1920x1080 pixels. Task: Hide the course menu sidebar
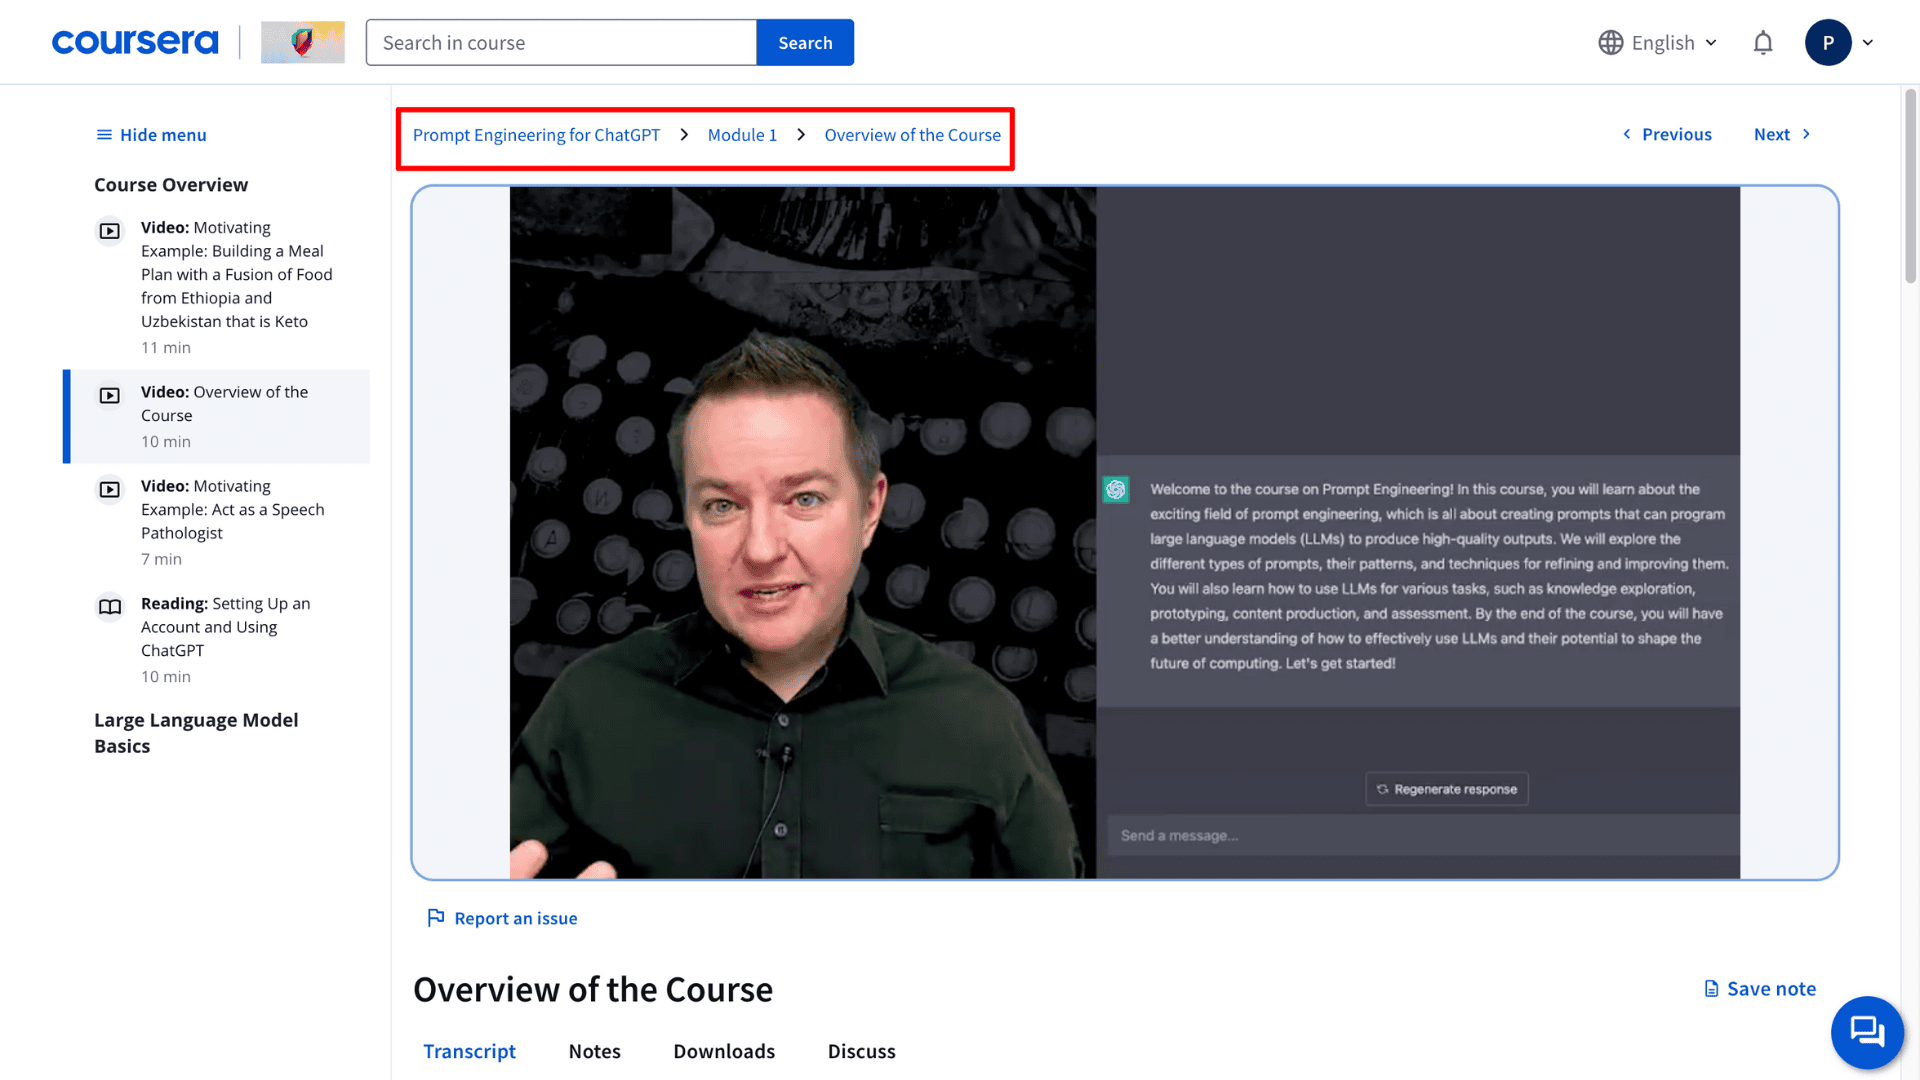click(x=151, y=135)
